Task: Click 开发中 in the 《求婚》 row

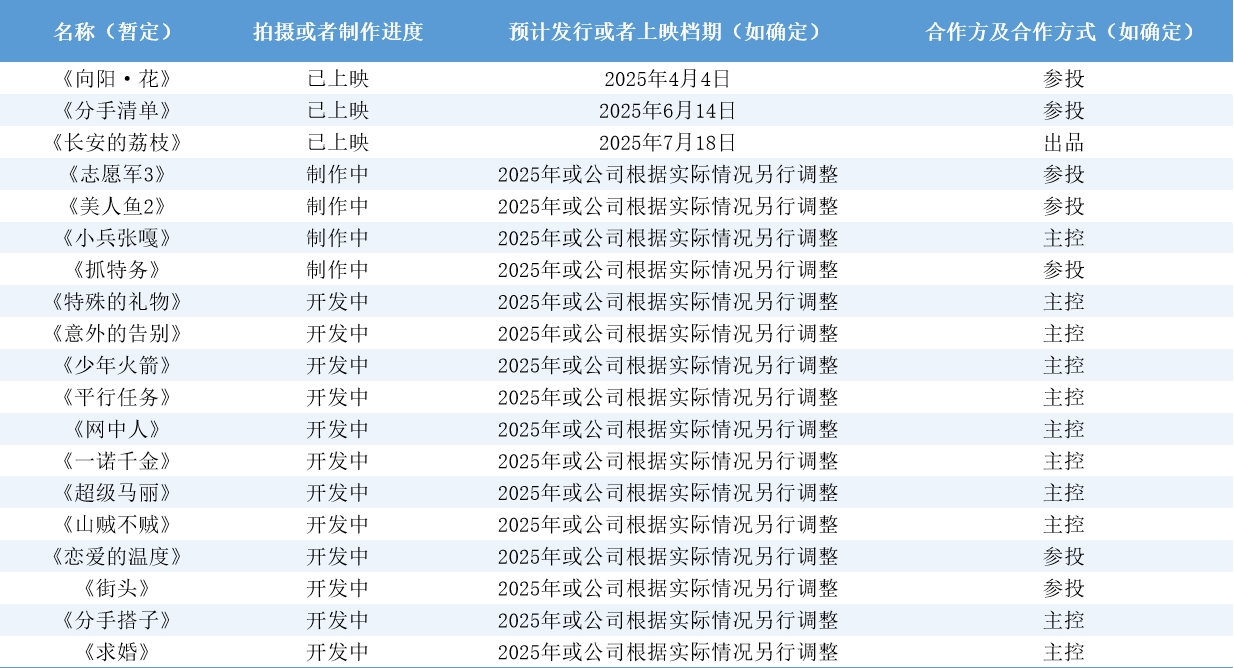Action: [338, 652]
